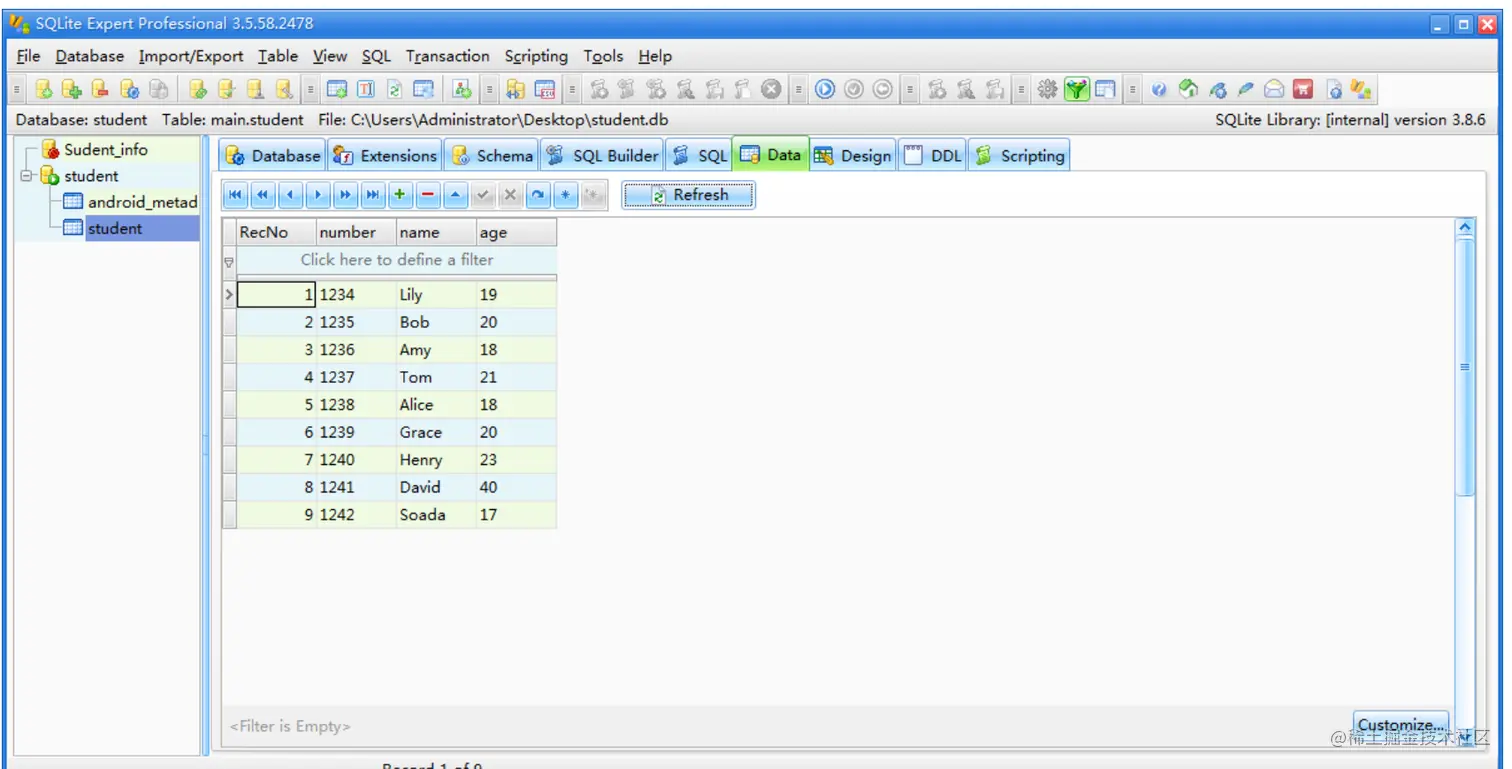Click the vertical scrollbar up arrow

click(x=1466, y=228)
